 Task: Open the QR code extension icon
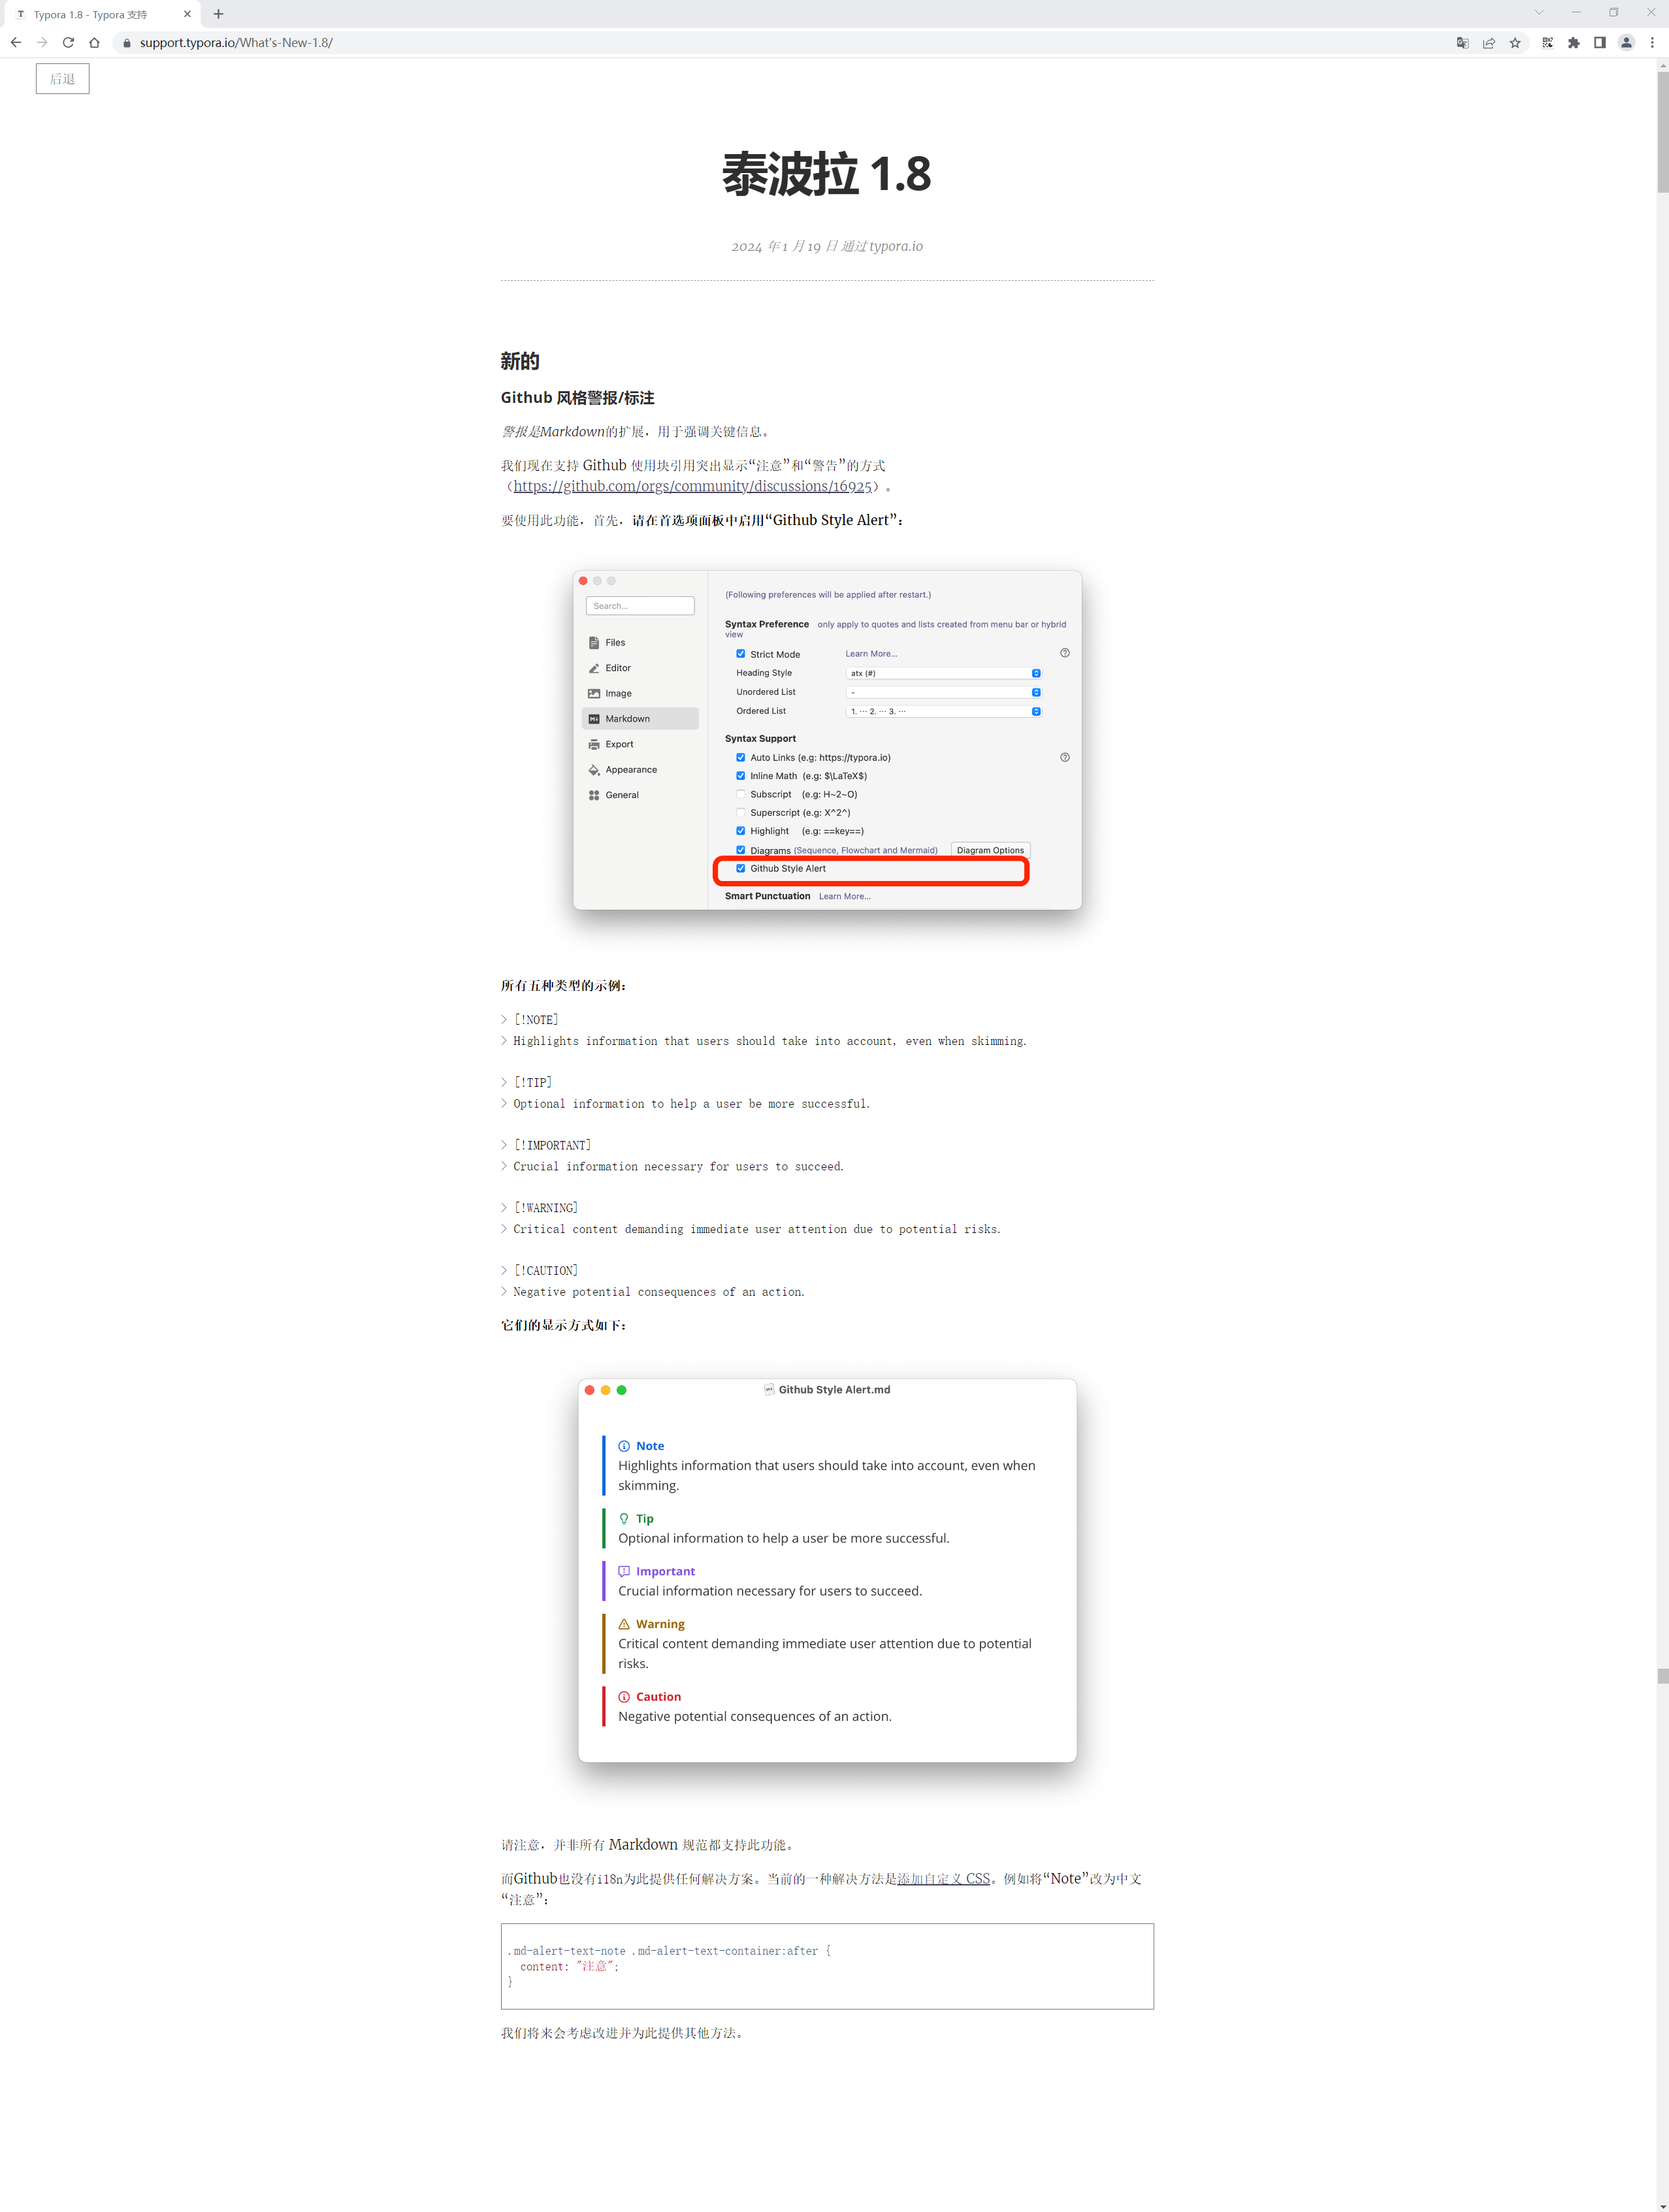coord(1548,43)
